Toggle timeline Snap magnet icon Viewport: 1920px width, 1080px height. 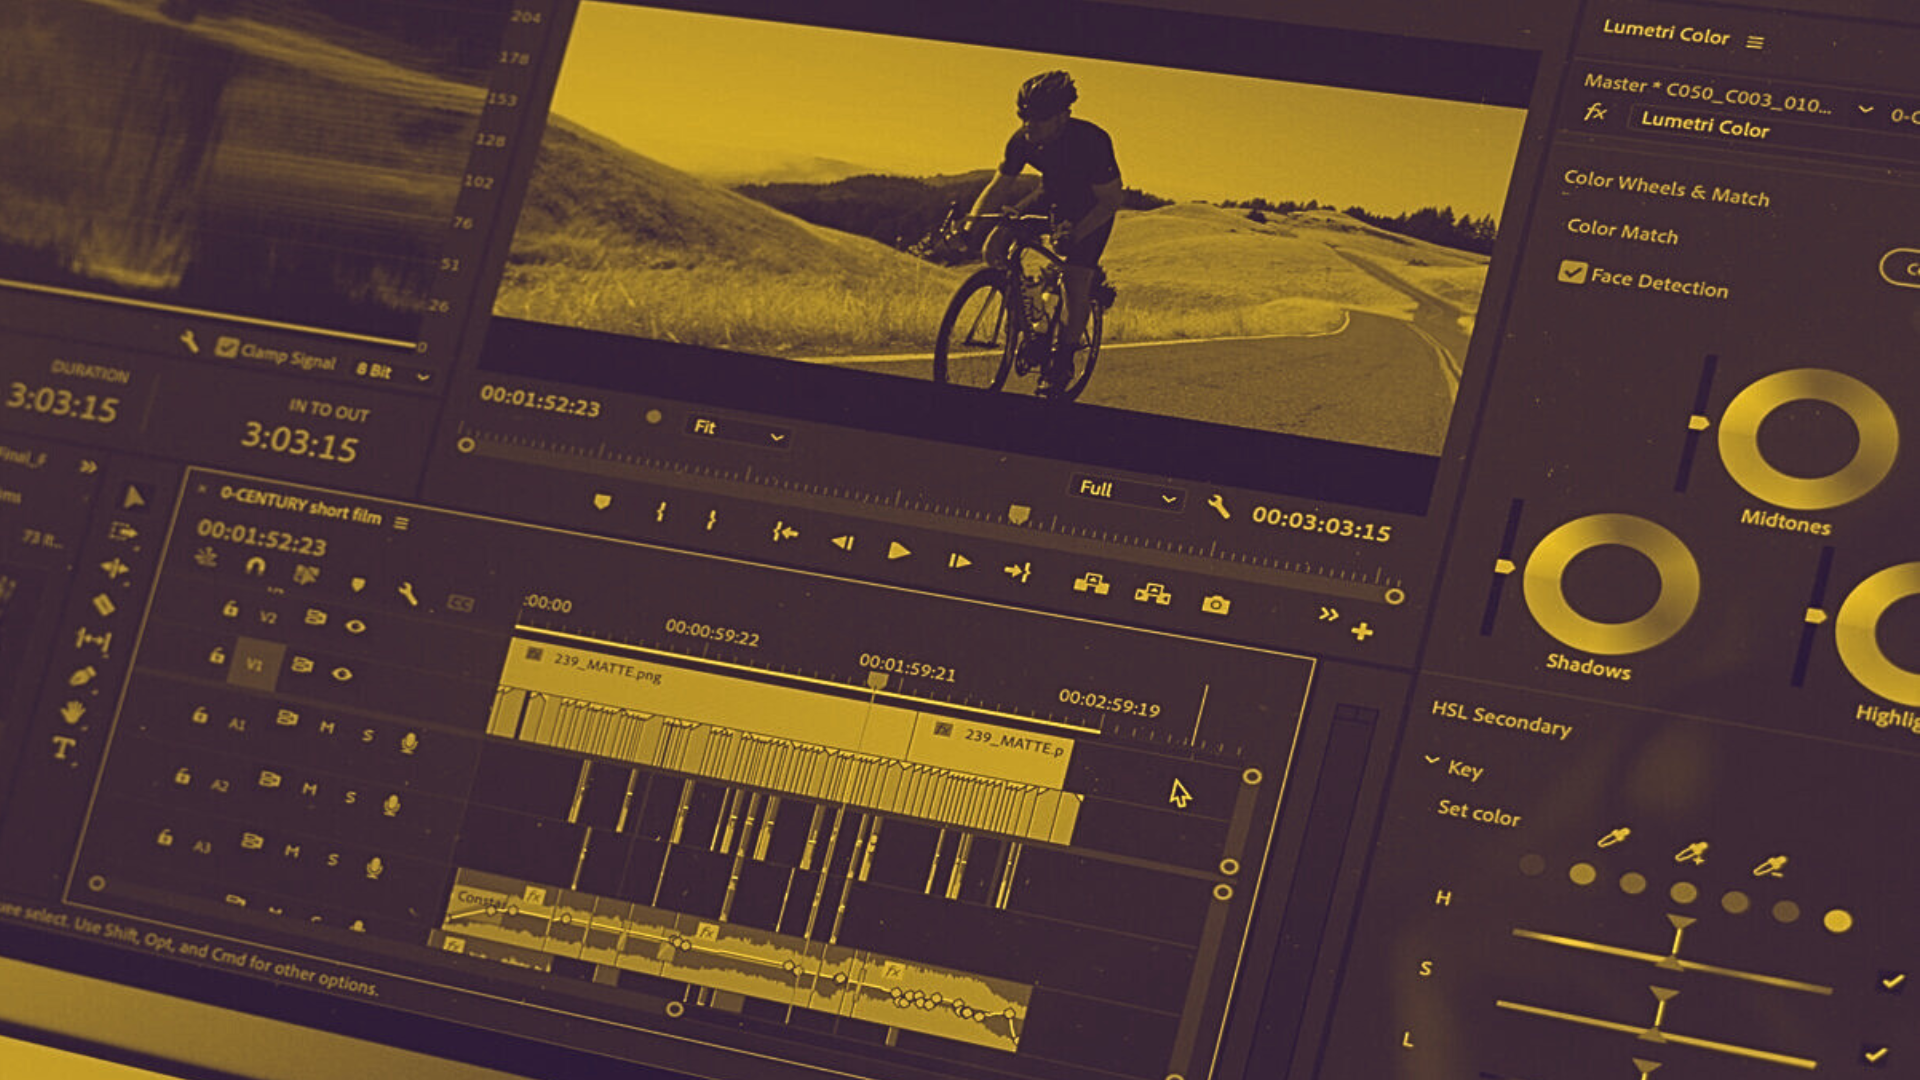(x=256, y=567)
